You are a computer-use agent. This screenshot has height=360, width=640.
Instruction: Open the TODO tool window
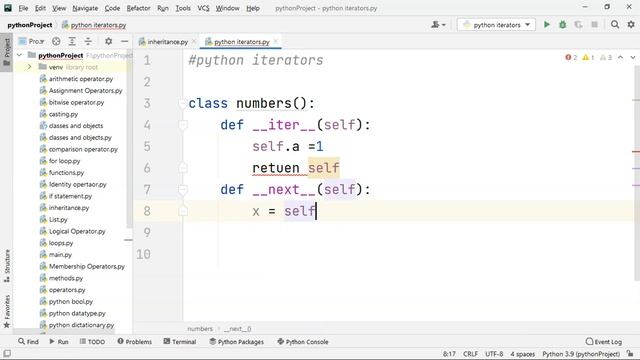point(92,342)
